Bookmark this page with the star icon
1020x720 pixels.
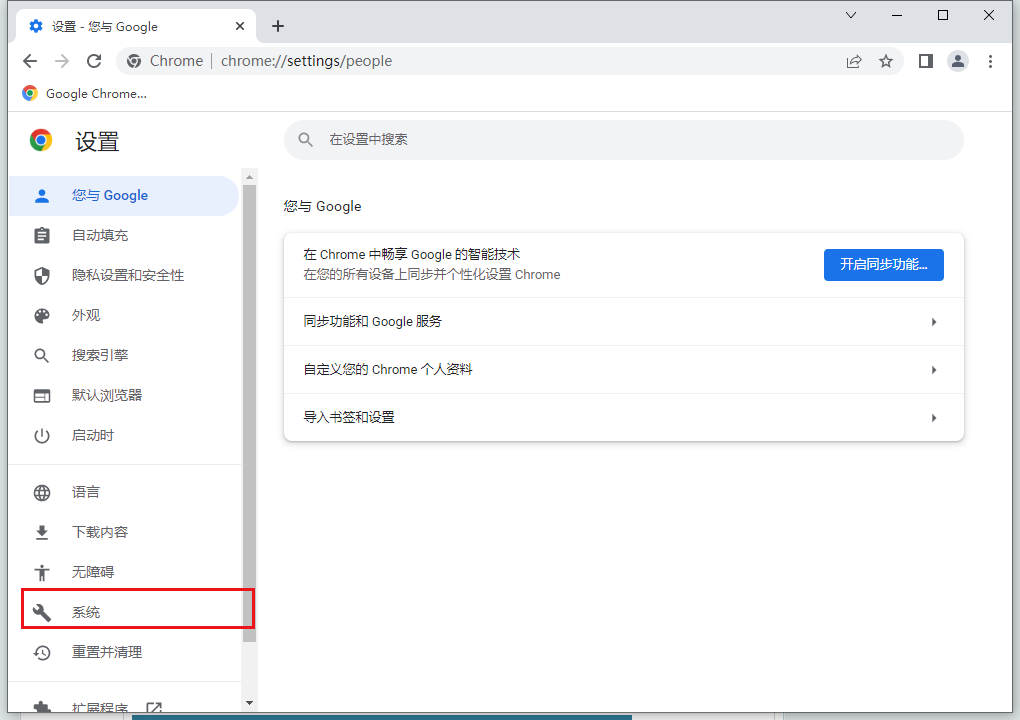click(886, 61)
